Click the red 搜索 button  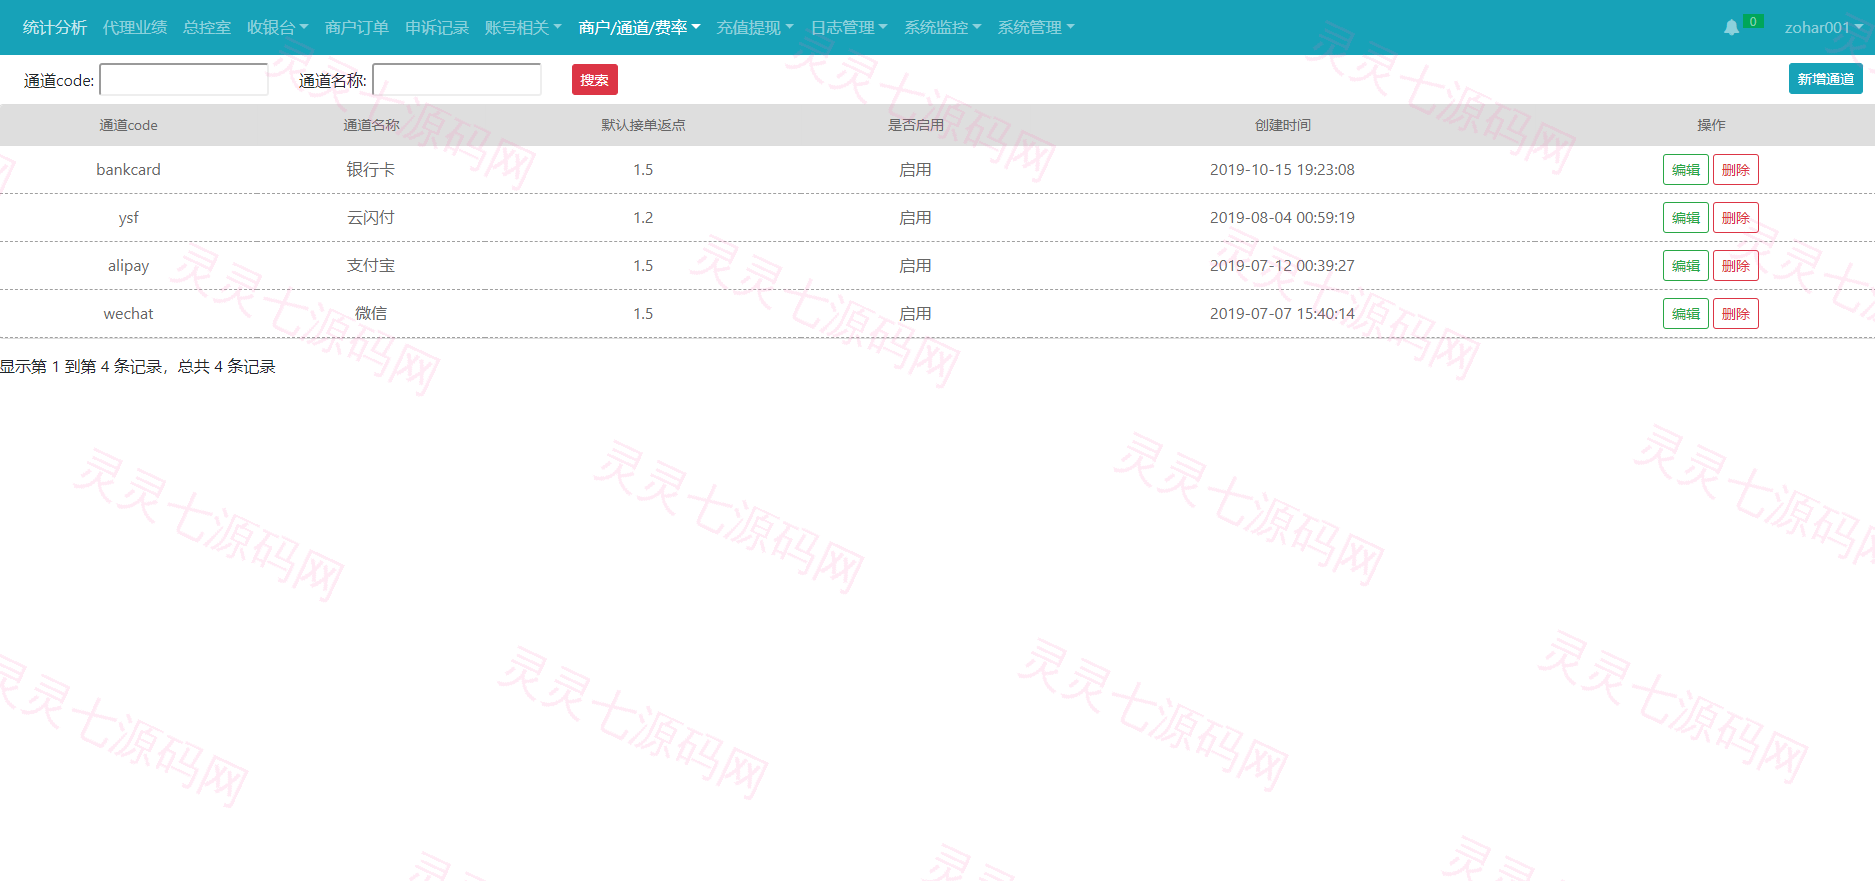point(595,80)
